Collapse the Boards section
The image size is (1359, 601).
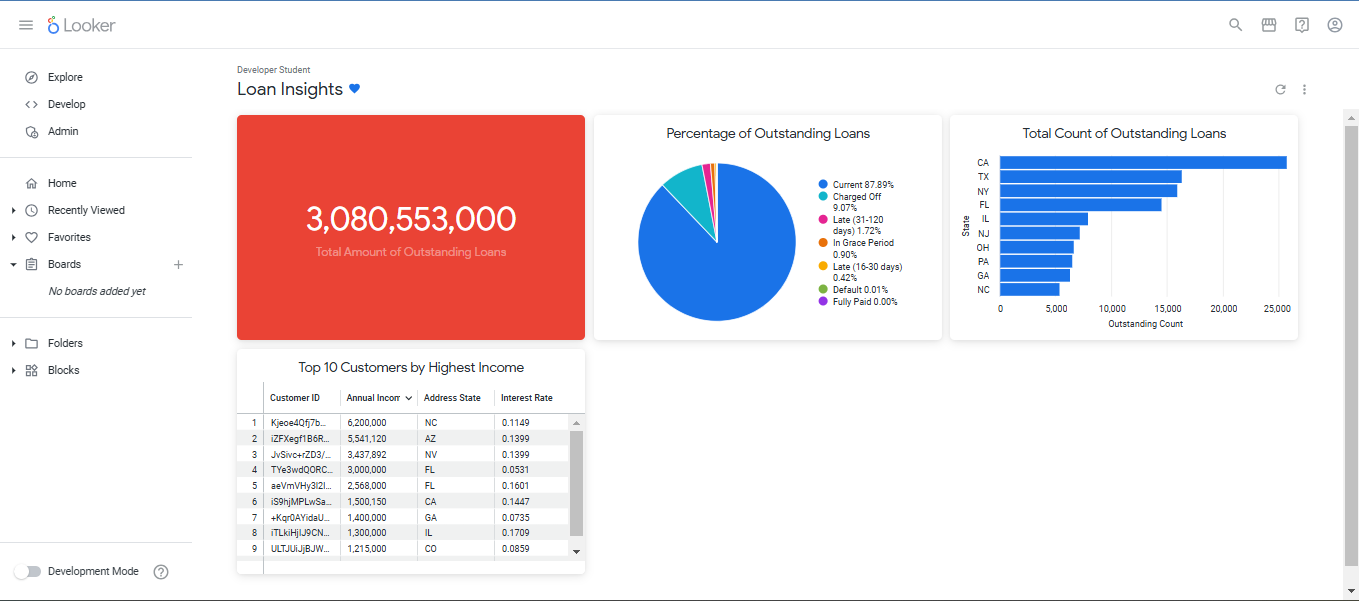pyautogui.click(x=13, y=265)
